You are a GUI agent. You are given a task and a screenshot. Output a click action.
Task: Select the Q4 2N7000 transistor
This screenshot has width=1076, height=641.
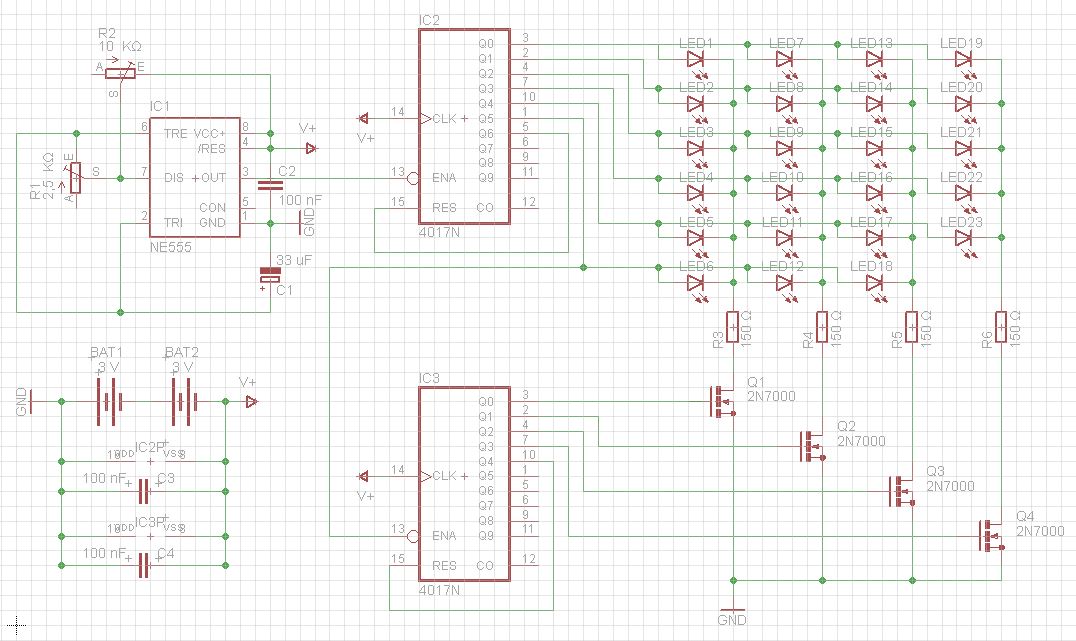tap(992, 535)
